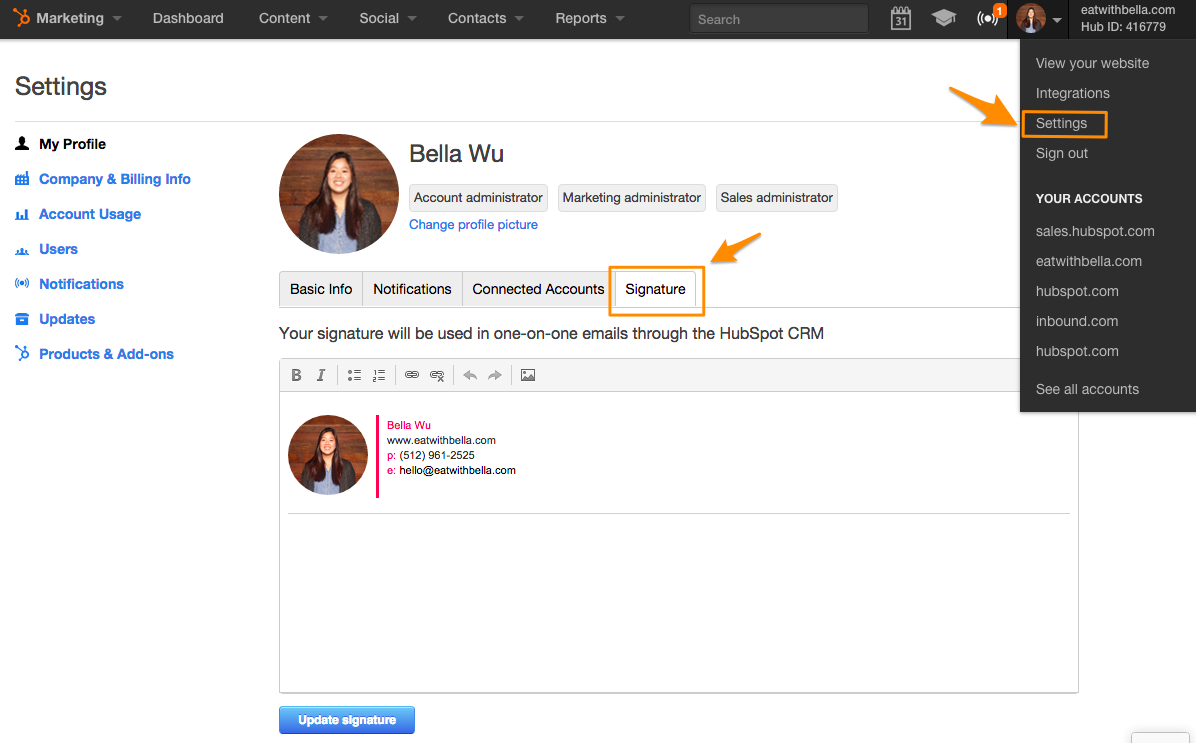Collapse the account menu arrow beside avatar

pyautogui.click(x=1056, y=20)
